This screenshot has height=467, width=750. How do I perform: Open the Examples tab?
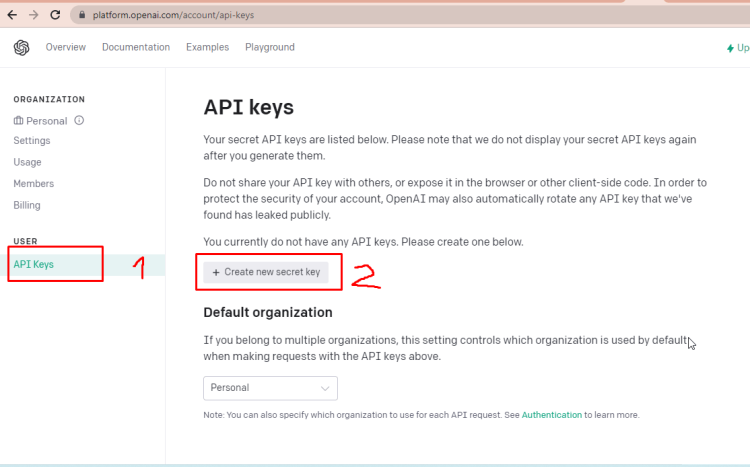(x=207, y=48)
